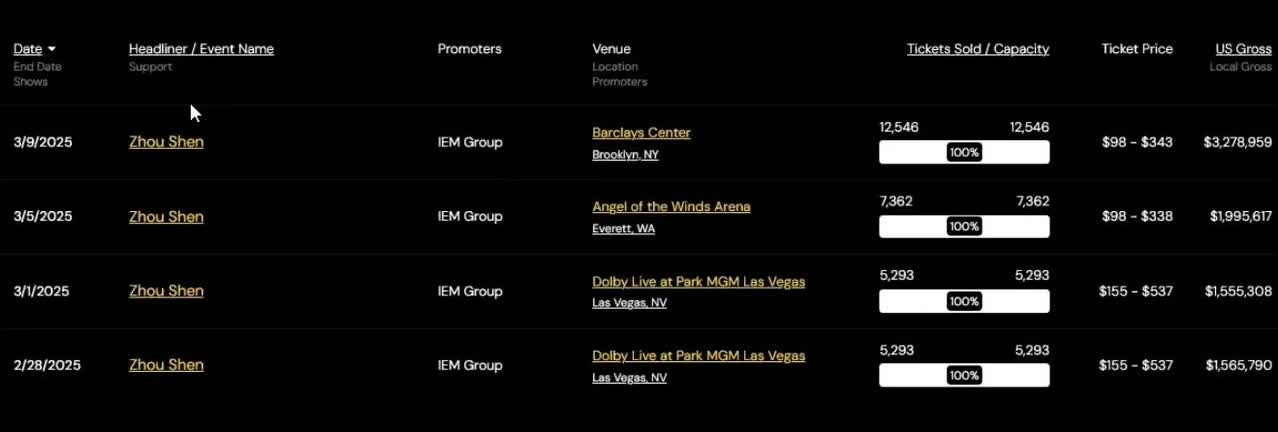The height and width of the screenshot is (432, 1278).
Task: Click the $3,278,959 gross value
Action: [x=1237, y=142]
